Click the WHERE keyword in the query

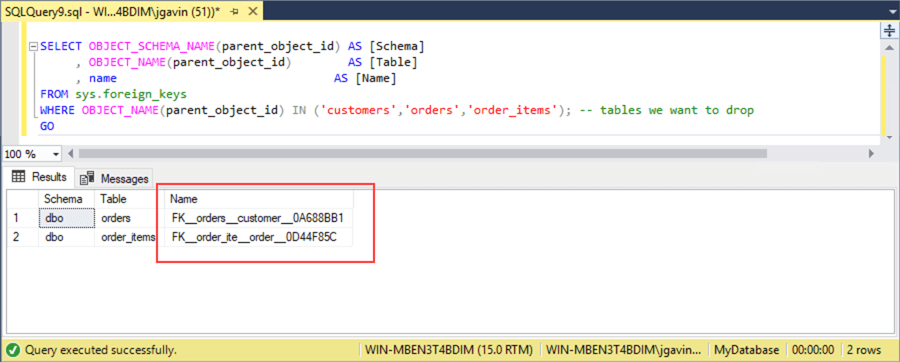[x=57, y=110]
